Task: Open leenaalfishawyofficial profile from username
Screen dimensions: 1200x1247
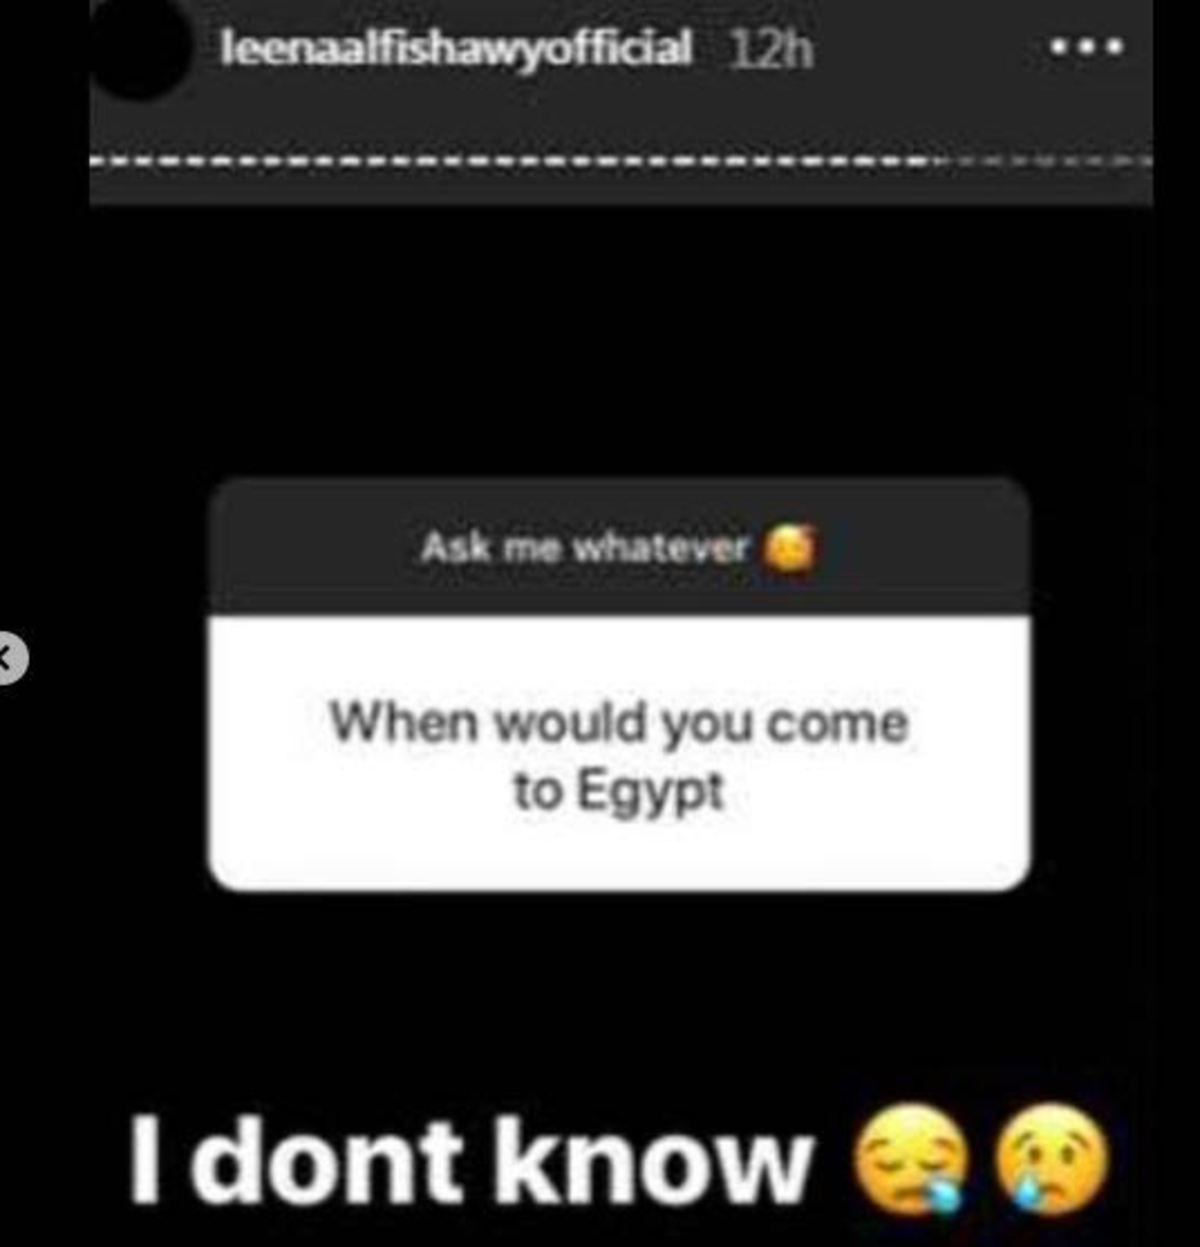Action: pos(455,48)
